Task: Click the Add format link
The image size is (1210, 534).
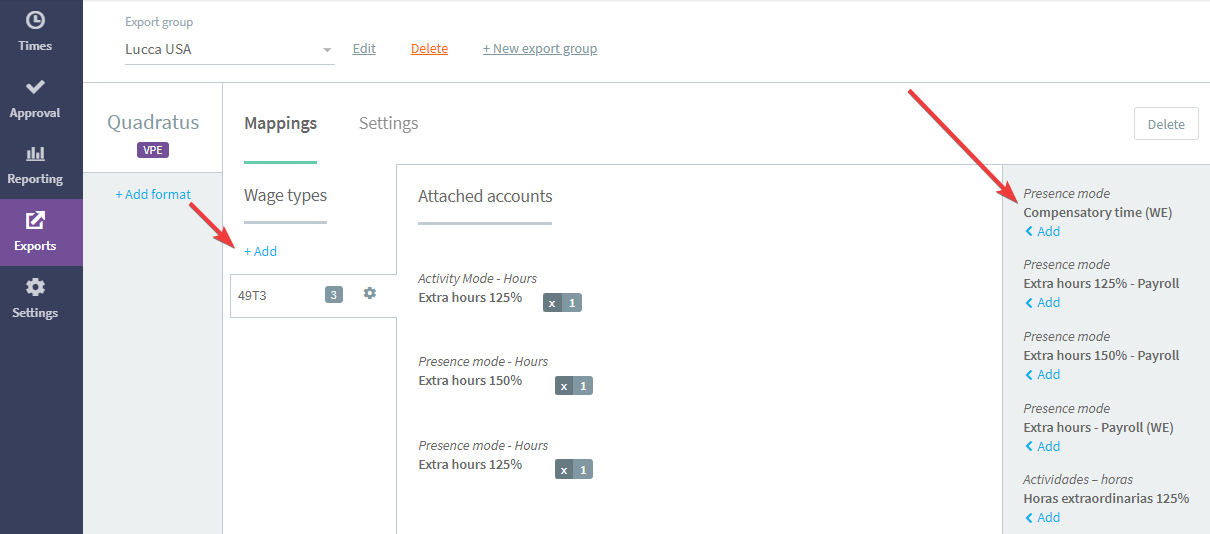Action: [x=153, y=194]
